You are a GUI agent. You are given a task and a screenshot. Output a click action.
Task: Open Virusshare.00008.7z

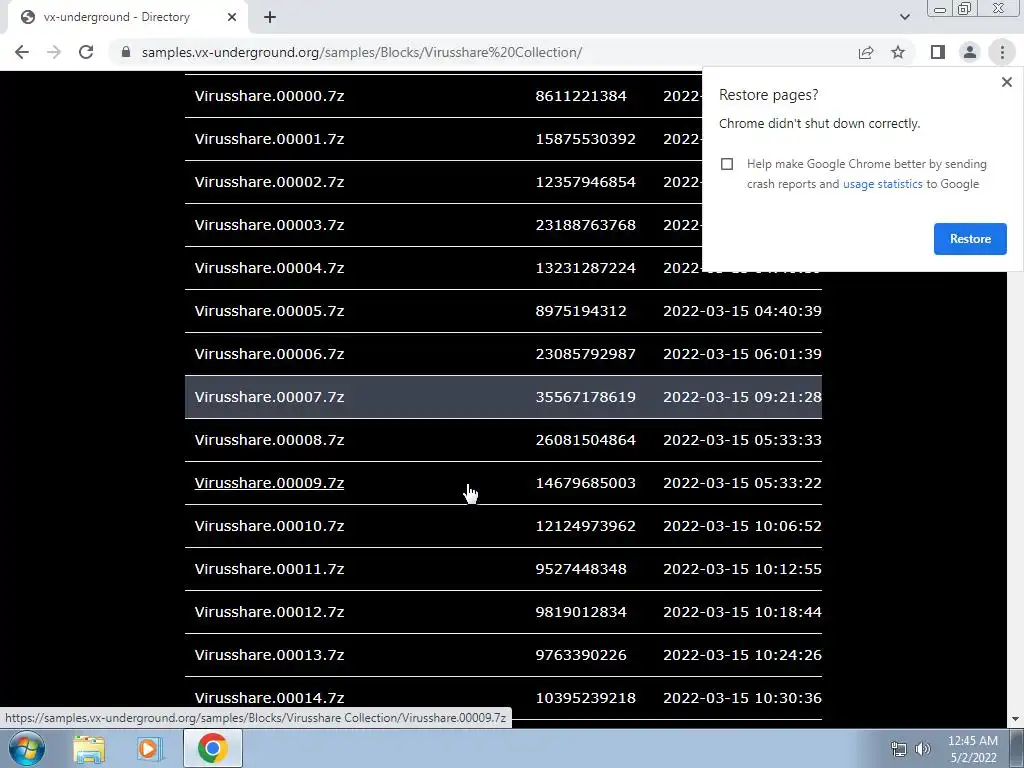pyautogui.click(x=269, y=440)
